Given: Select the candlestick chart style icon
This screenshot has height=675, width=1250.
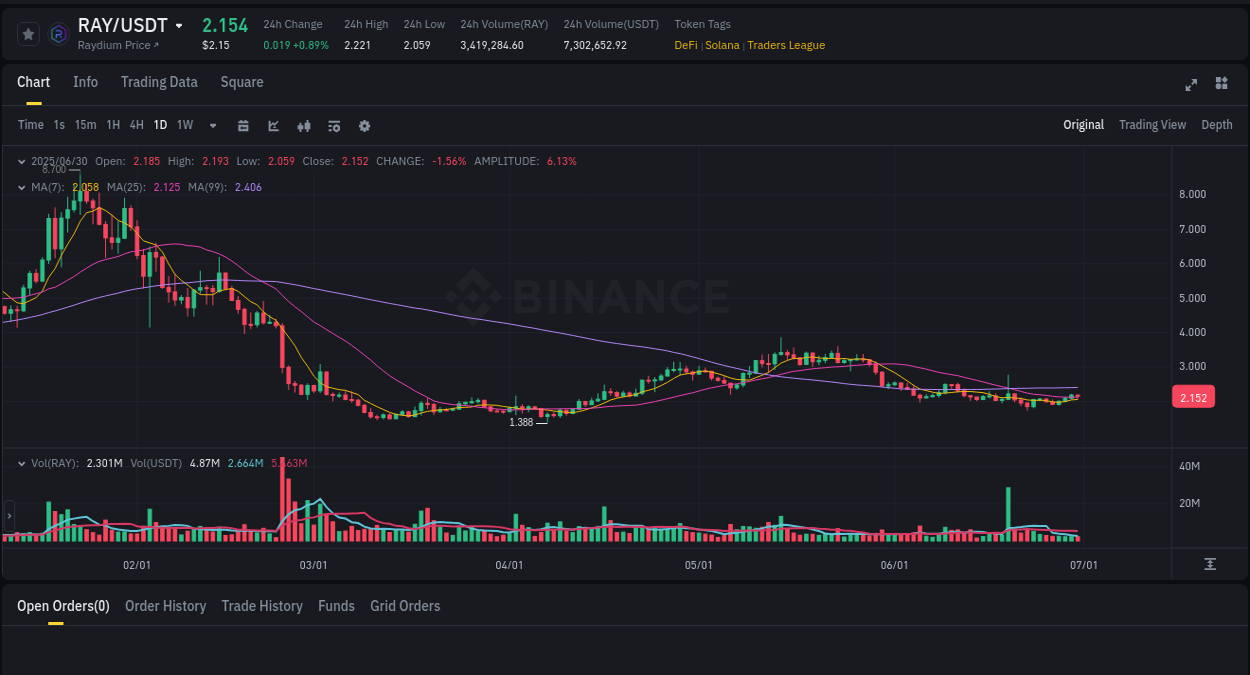Looking at the screenshot, I should pyautogui.click(x=303, y=125).
